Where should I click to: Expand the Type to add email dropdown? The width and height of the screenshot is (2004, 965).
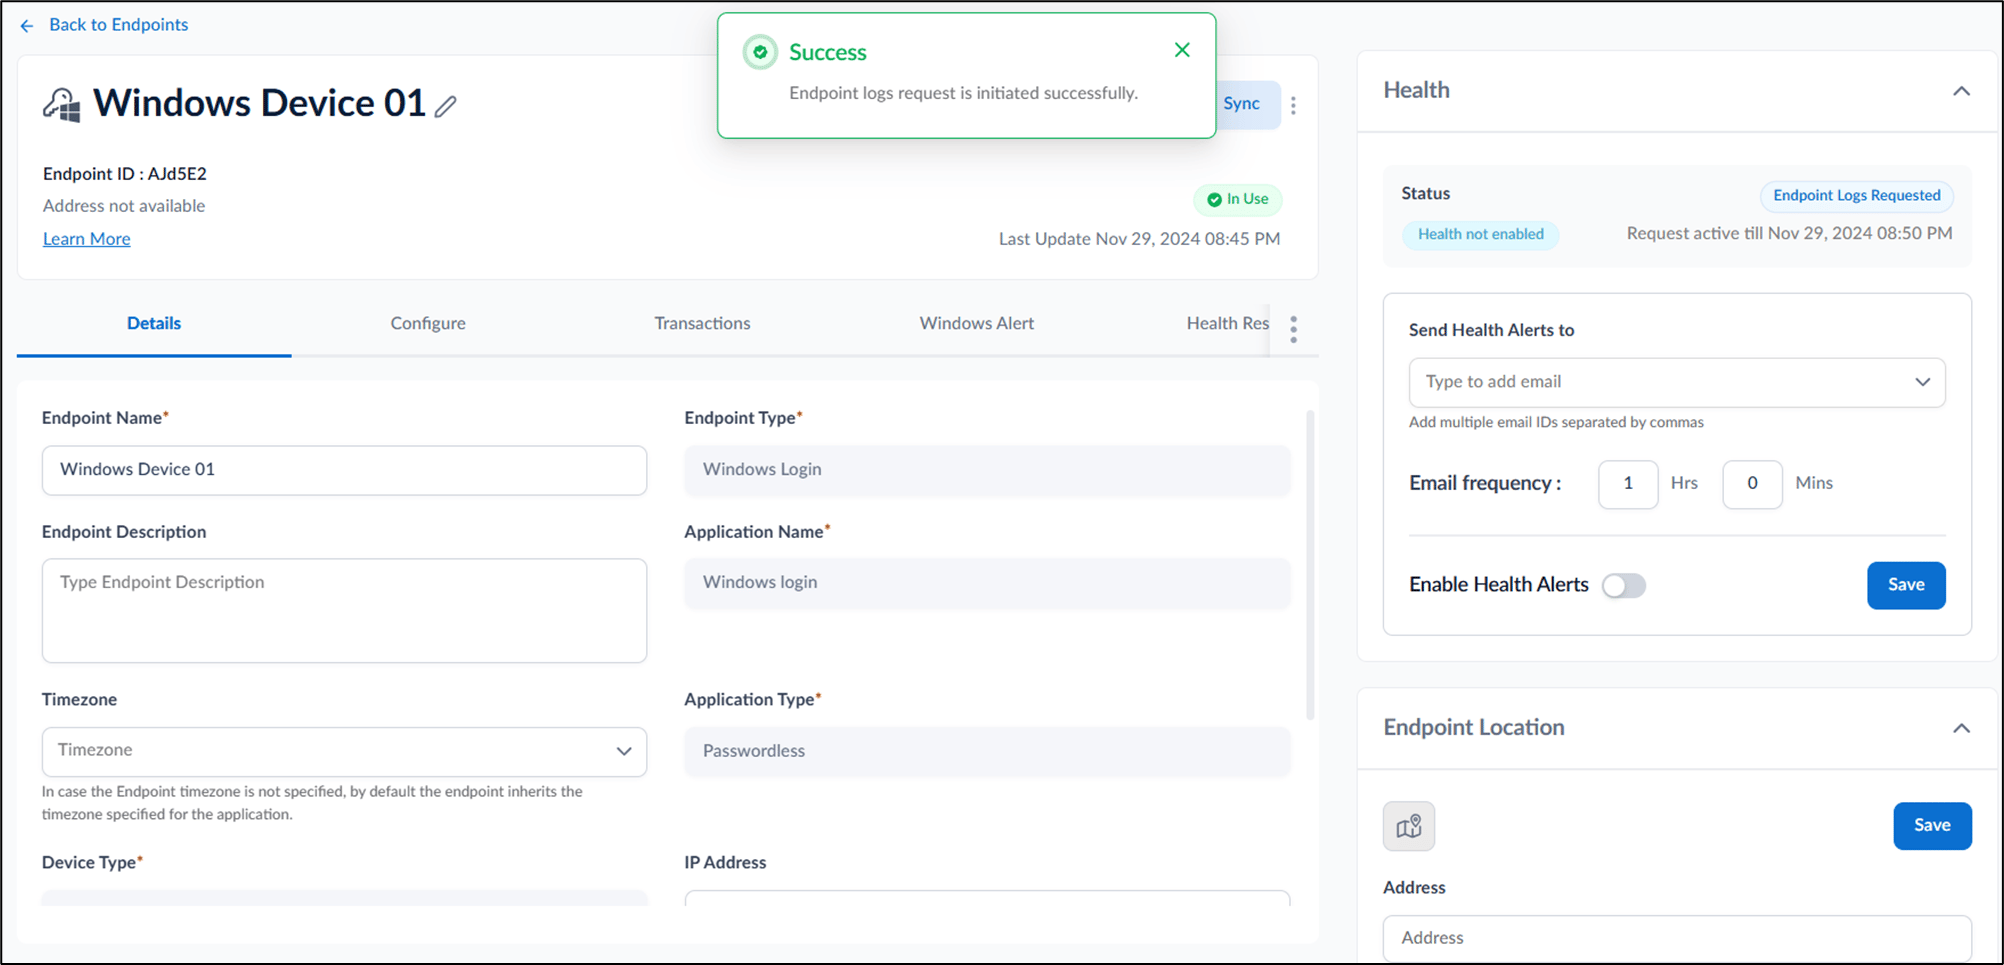coord(1677,382)
